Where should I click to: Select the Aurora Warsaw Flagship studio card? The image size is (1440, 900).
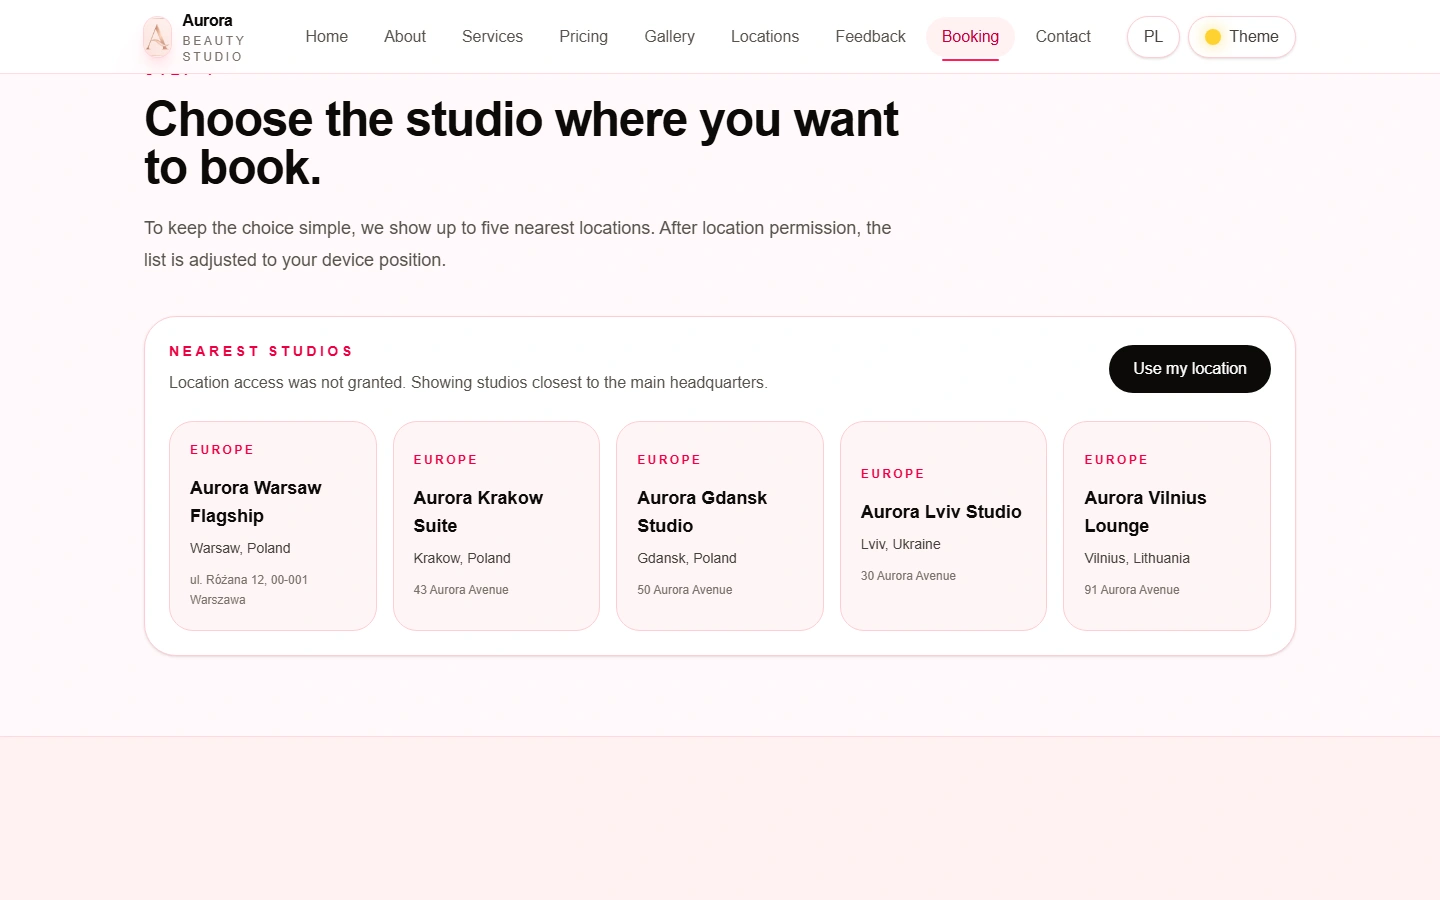(x=273, y=526)
